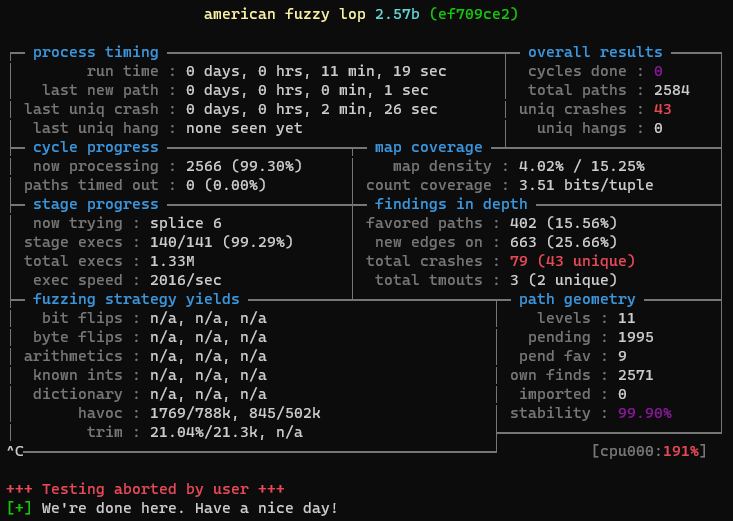Viewport: 733px width, 521px height.
Task: Click the version number '2.57b'
Action: pos(397,14)
